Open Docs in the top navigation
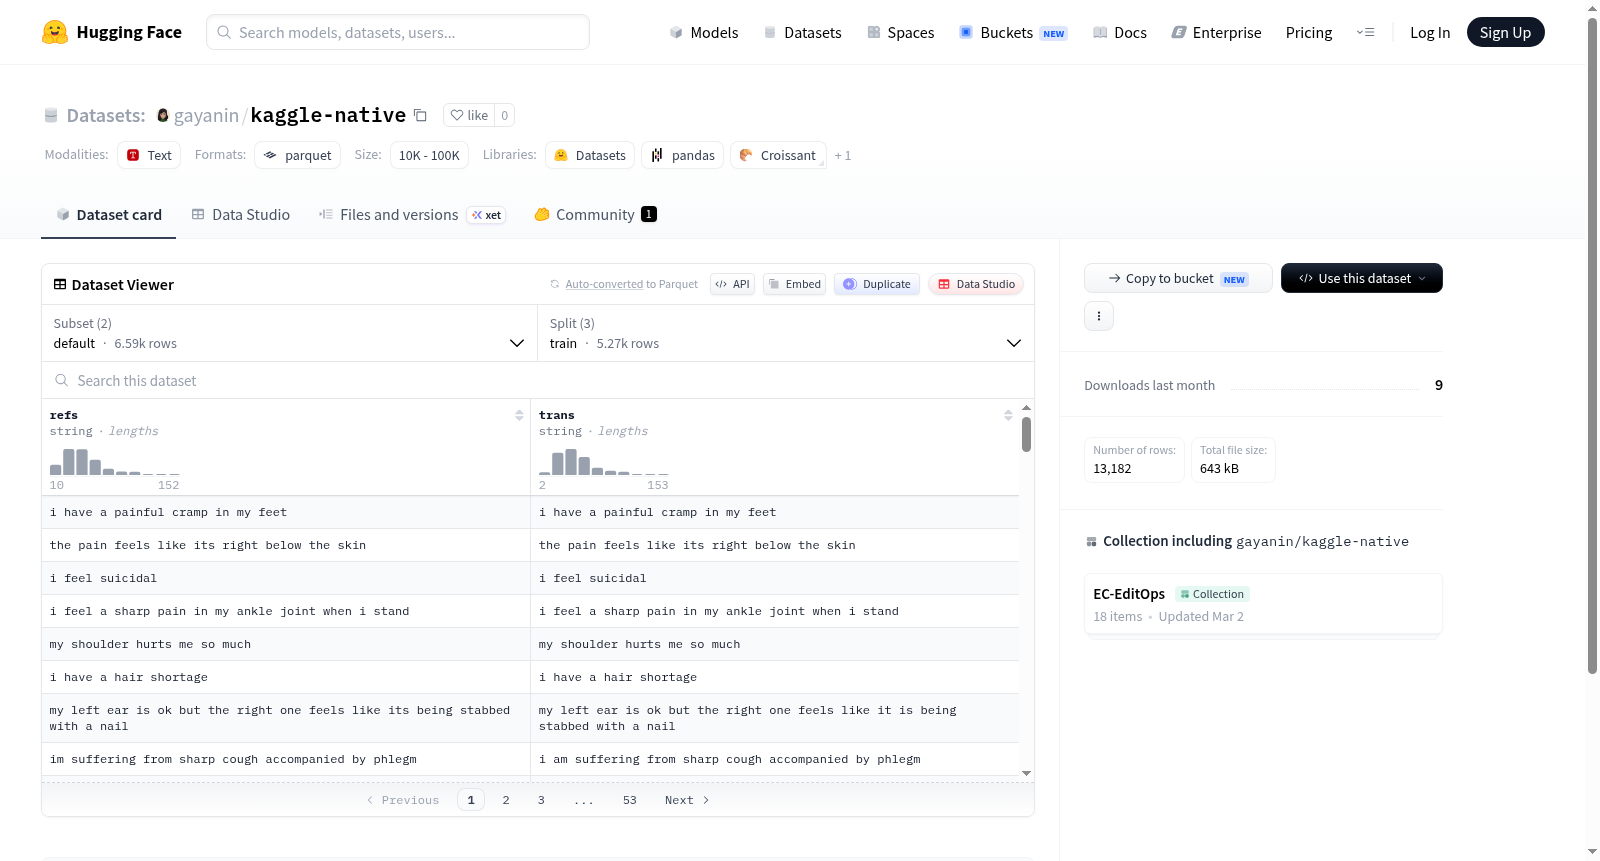Viewport: 1600px width, 861px height. coord(1120,32)
